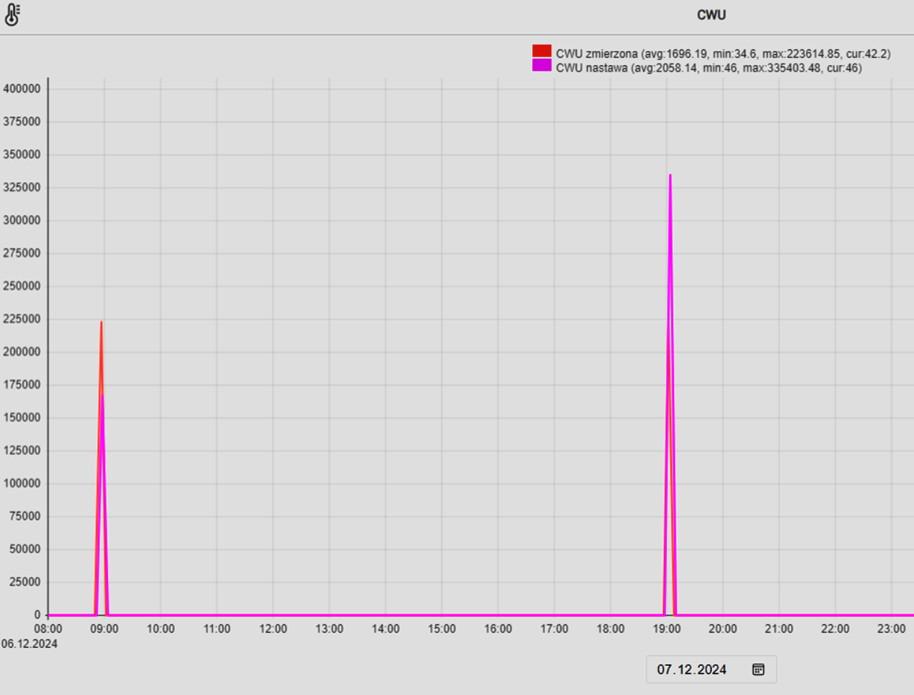Click the magenta CWU nastawa legend swatch
The height and width of the screenshot is (695, 914).
[541, 66]
